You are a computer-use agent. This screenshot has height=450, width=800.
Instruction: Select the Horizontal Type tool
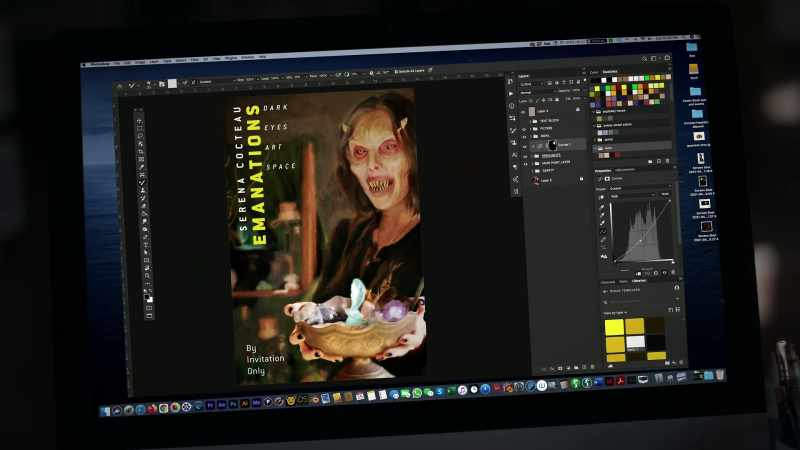pyautogui.click(x=145, y=245)
